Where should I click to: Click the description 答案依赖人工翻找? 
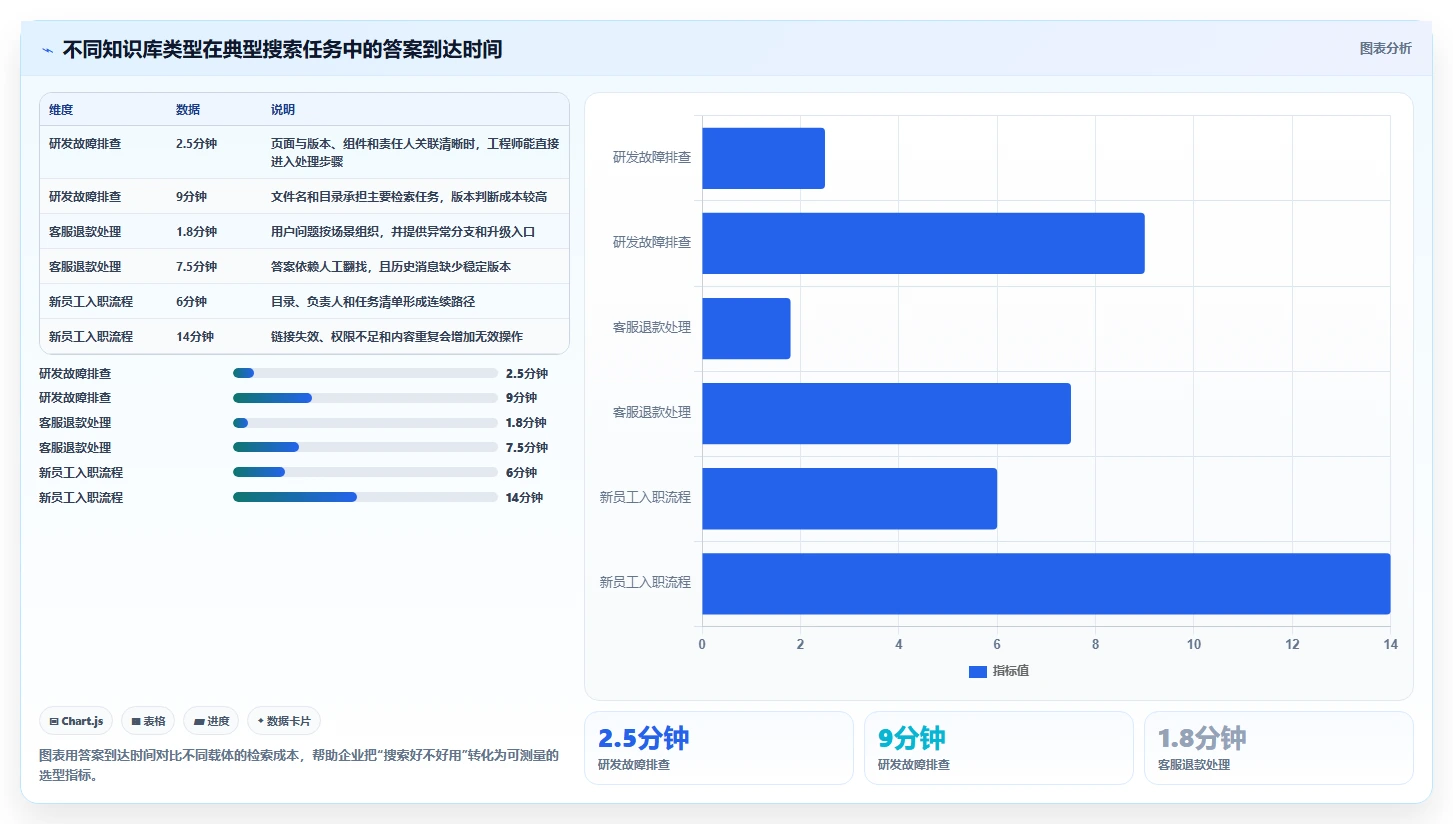[391, 266]
